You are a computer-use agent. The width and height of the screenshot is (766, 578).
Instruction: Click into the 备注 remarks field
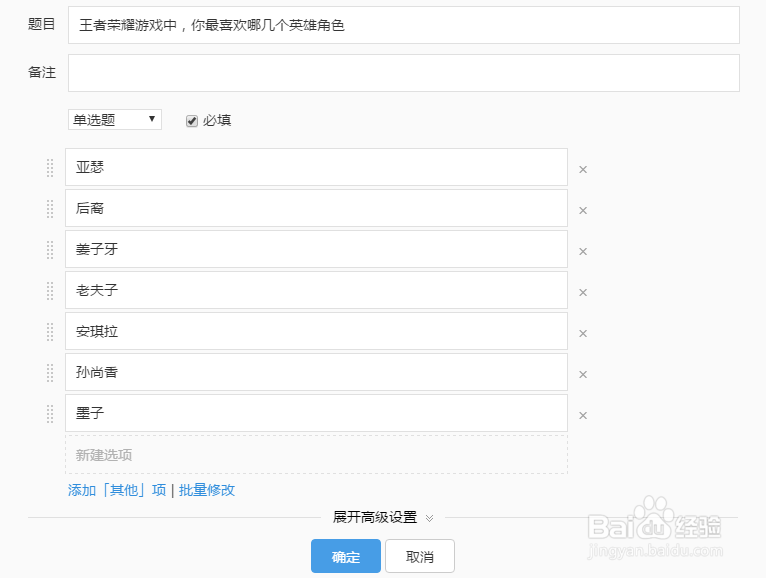404,73
